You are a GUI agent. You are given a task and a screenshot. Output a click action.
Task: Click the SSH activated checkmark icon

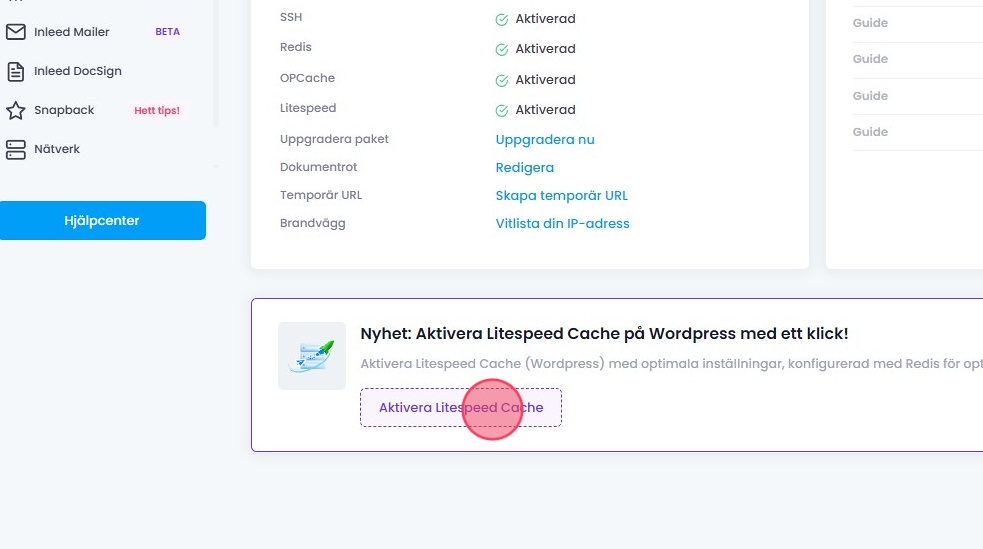tap(502, 19)
